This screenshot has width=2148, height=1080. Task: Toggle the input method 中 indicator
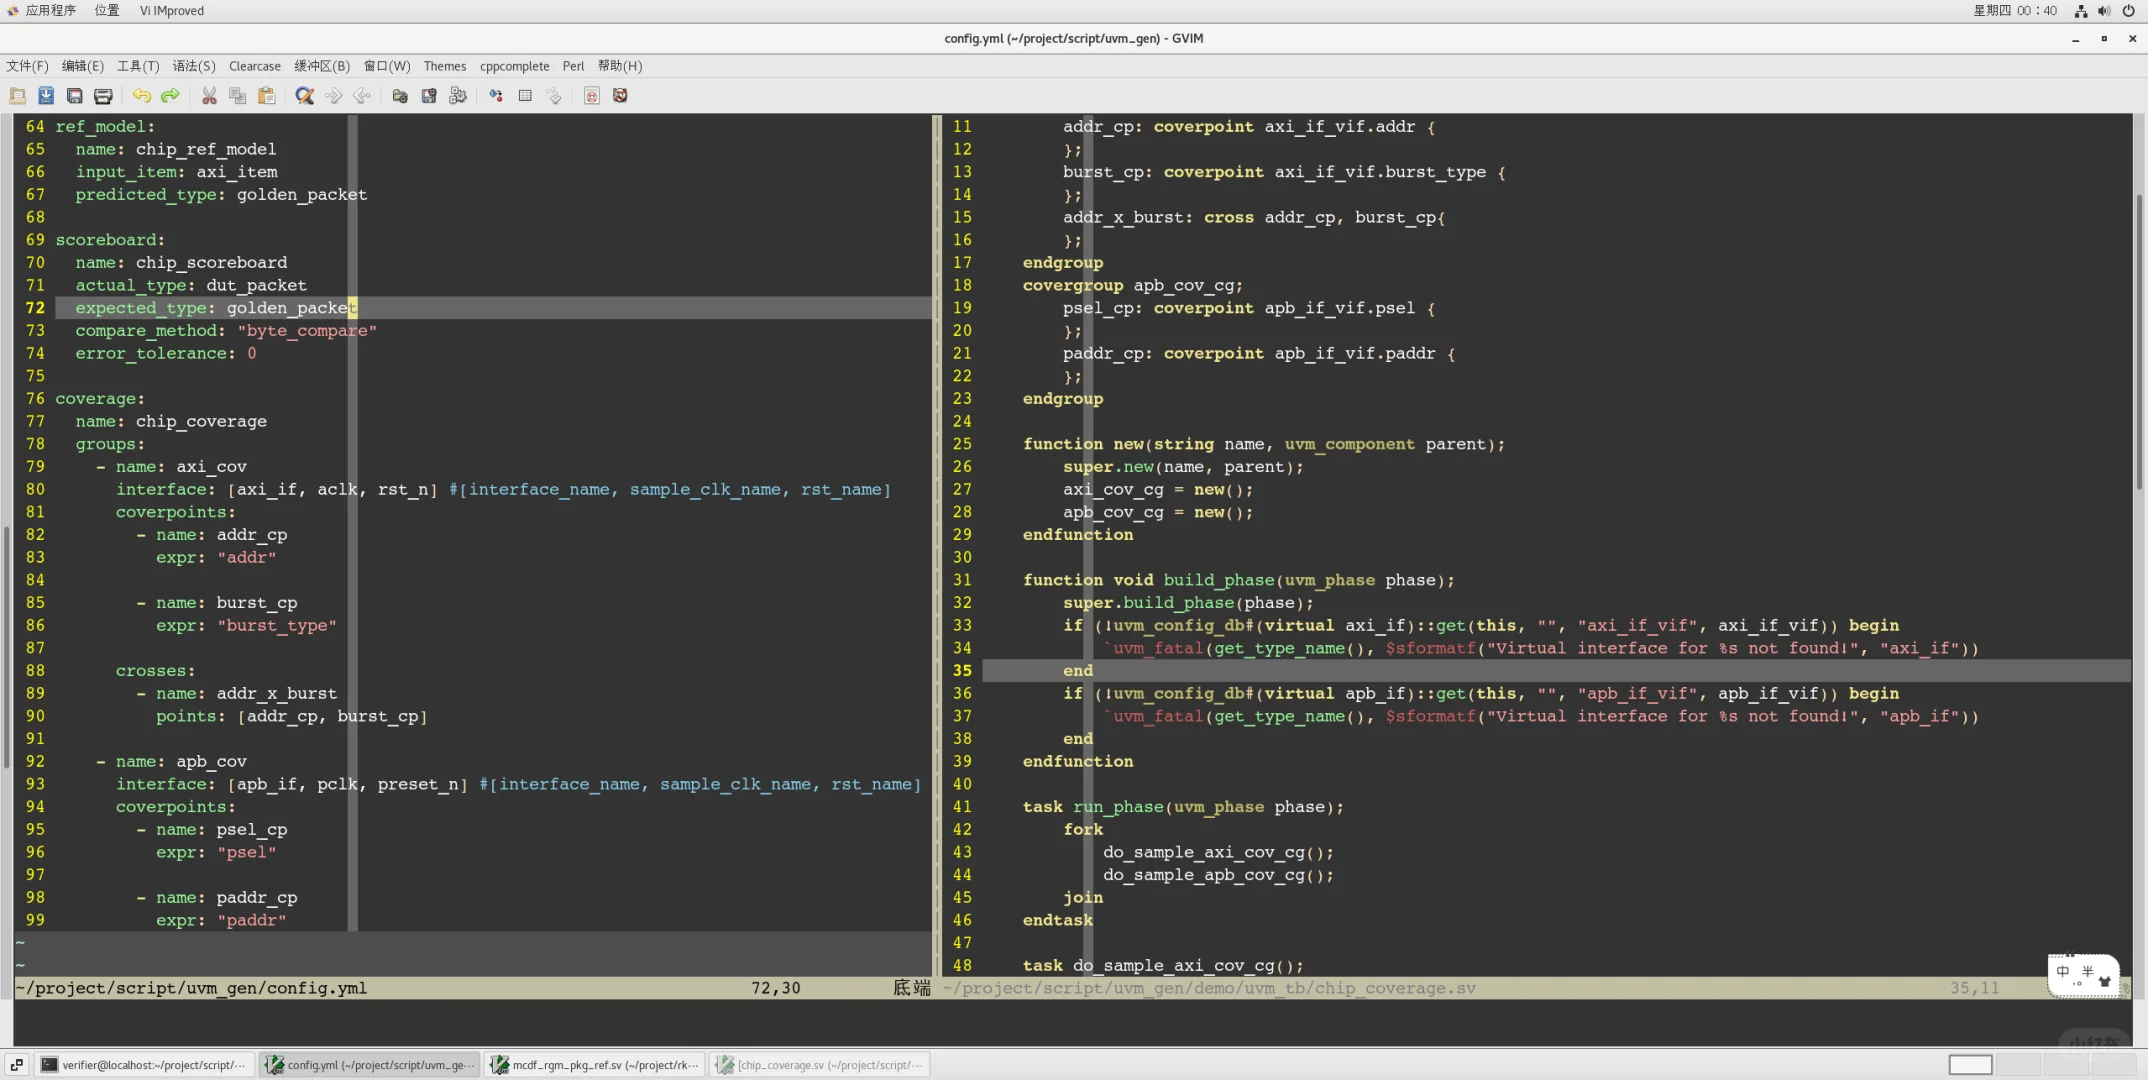[x=2063, y=972]
